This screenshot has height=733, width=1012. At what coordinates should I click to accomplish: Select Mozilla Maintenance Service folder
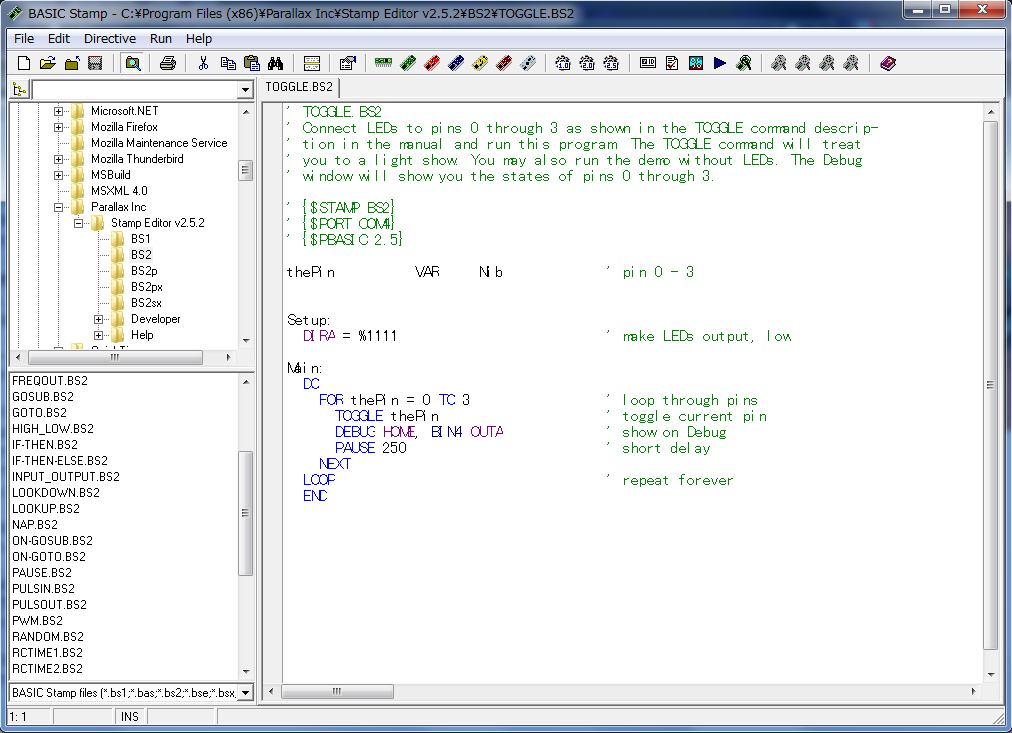tap(159, 143)
